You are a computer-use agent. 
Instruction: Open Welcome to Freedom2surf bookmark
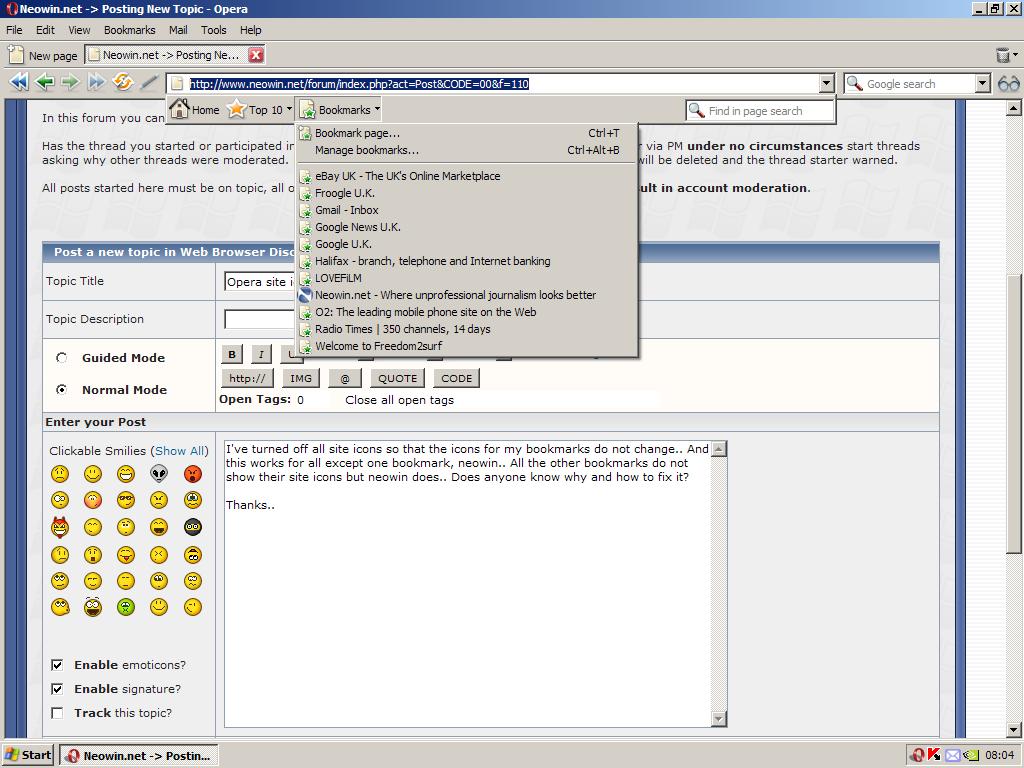pos(467,346)
